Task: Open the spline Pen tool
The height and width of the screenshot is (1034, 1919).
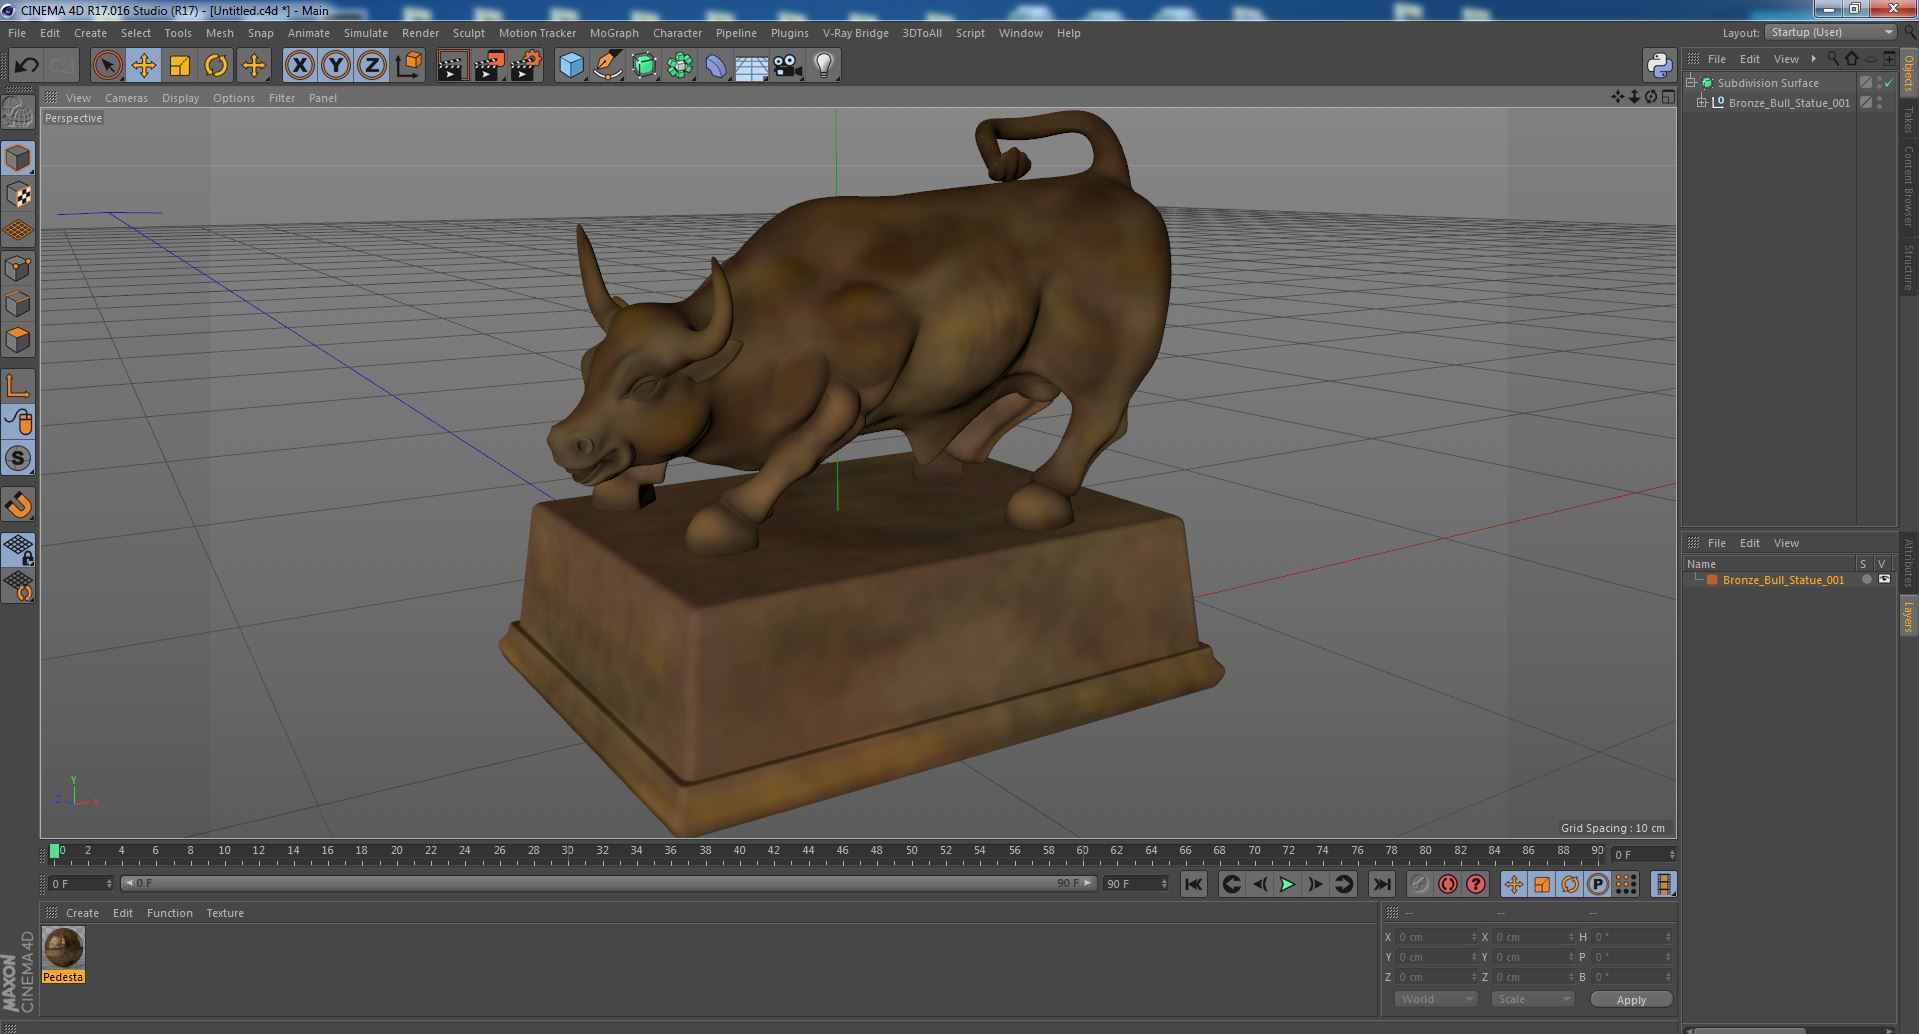Action: [x=607, y=66]
